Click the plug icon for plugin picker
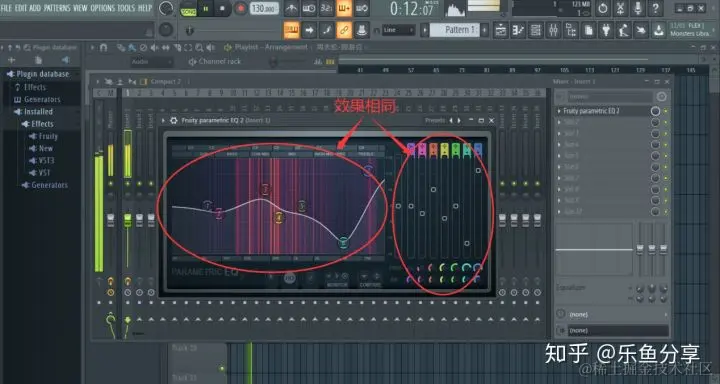The image size is (720, 384). [x=606, y=30]
